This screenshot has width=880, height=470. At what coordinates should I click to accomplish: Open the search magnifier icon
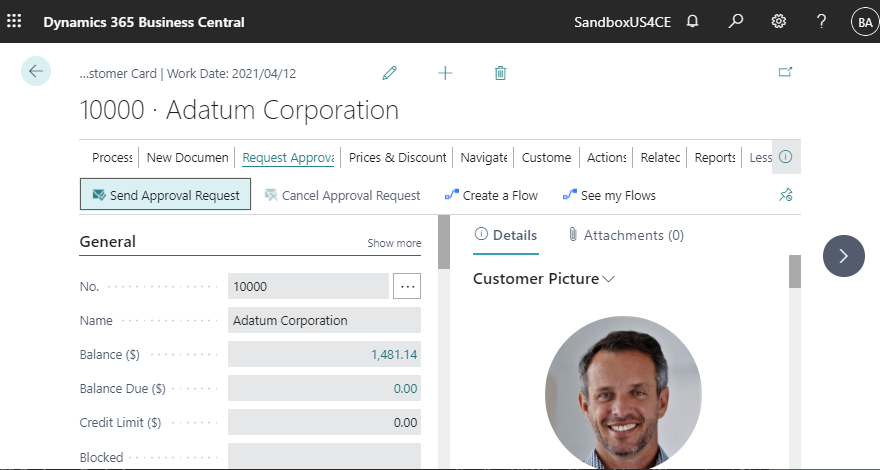[x=735, y=21]
